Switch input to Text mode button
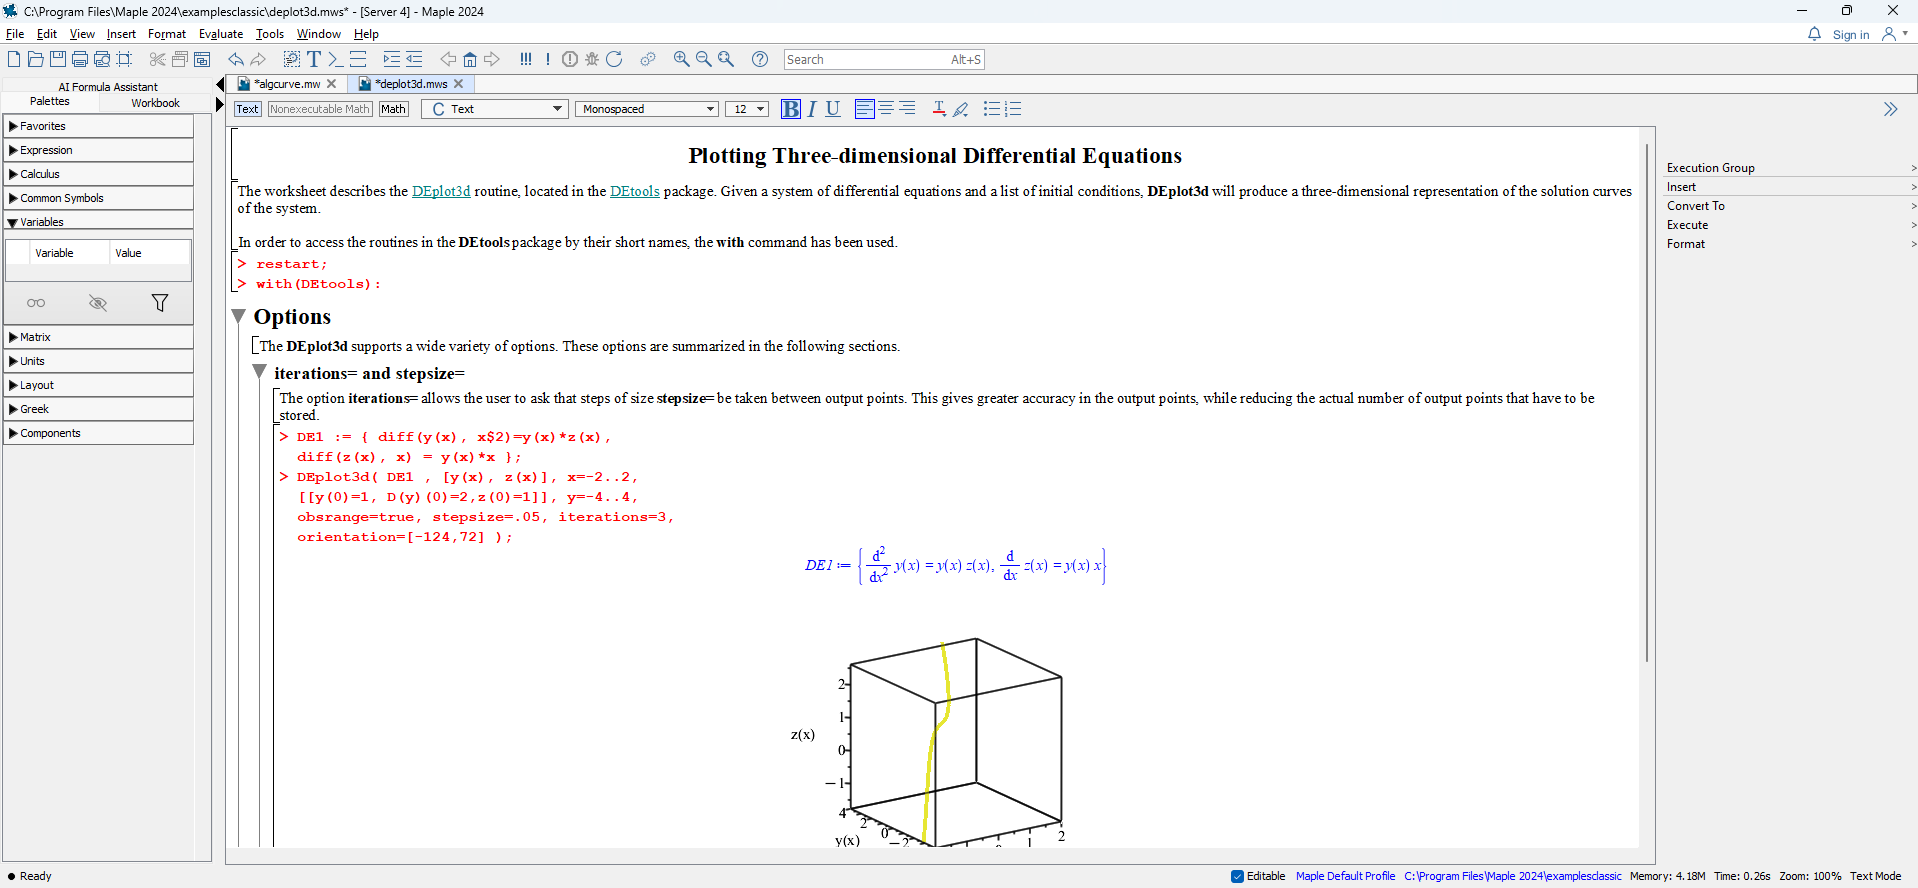Viewport: 1918px width, 888px height. click(x=248, y=109)
